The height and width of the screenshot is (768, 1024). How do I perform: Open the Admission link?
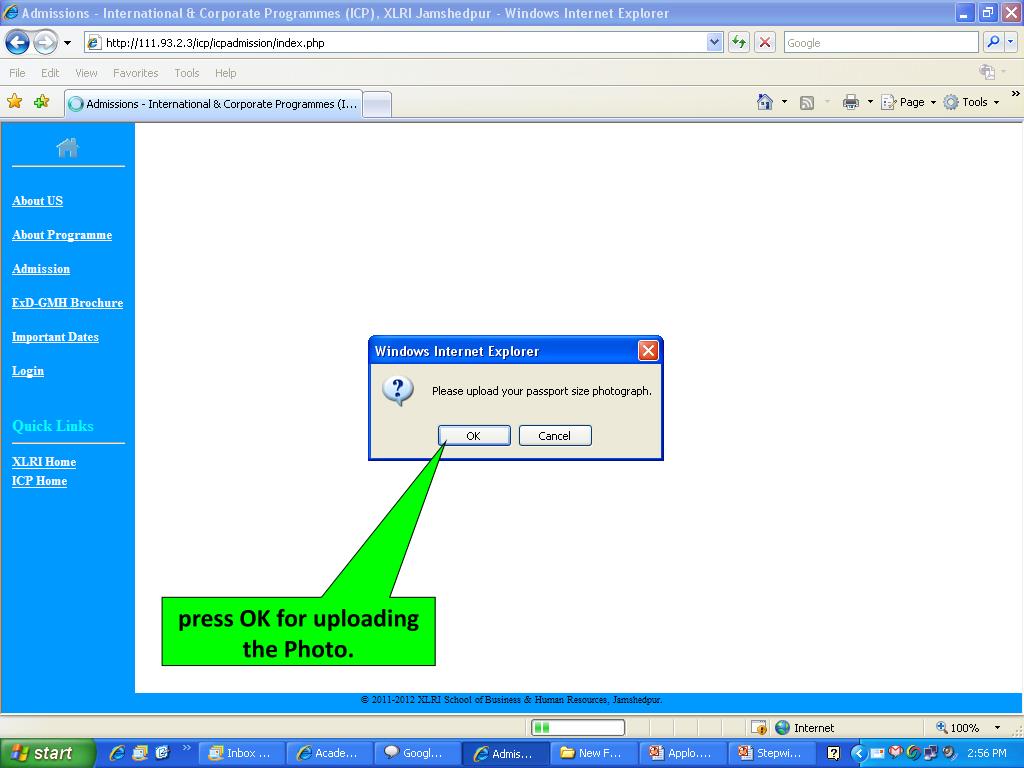click(41, 269)
